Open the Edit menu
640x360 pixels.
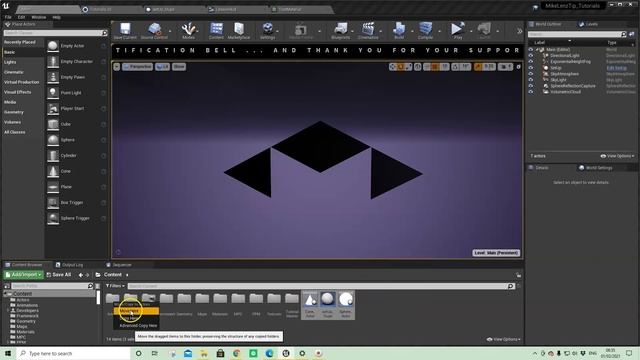[21, 17]
